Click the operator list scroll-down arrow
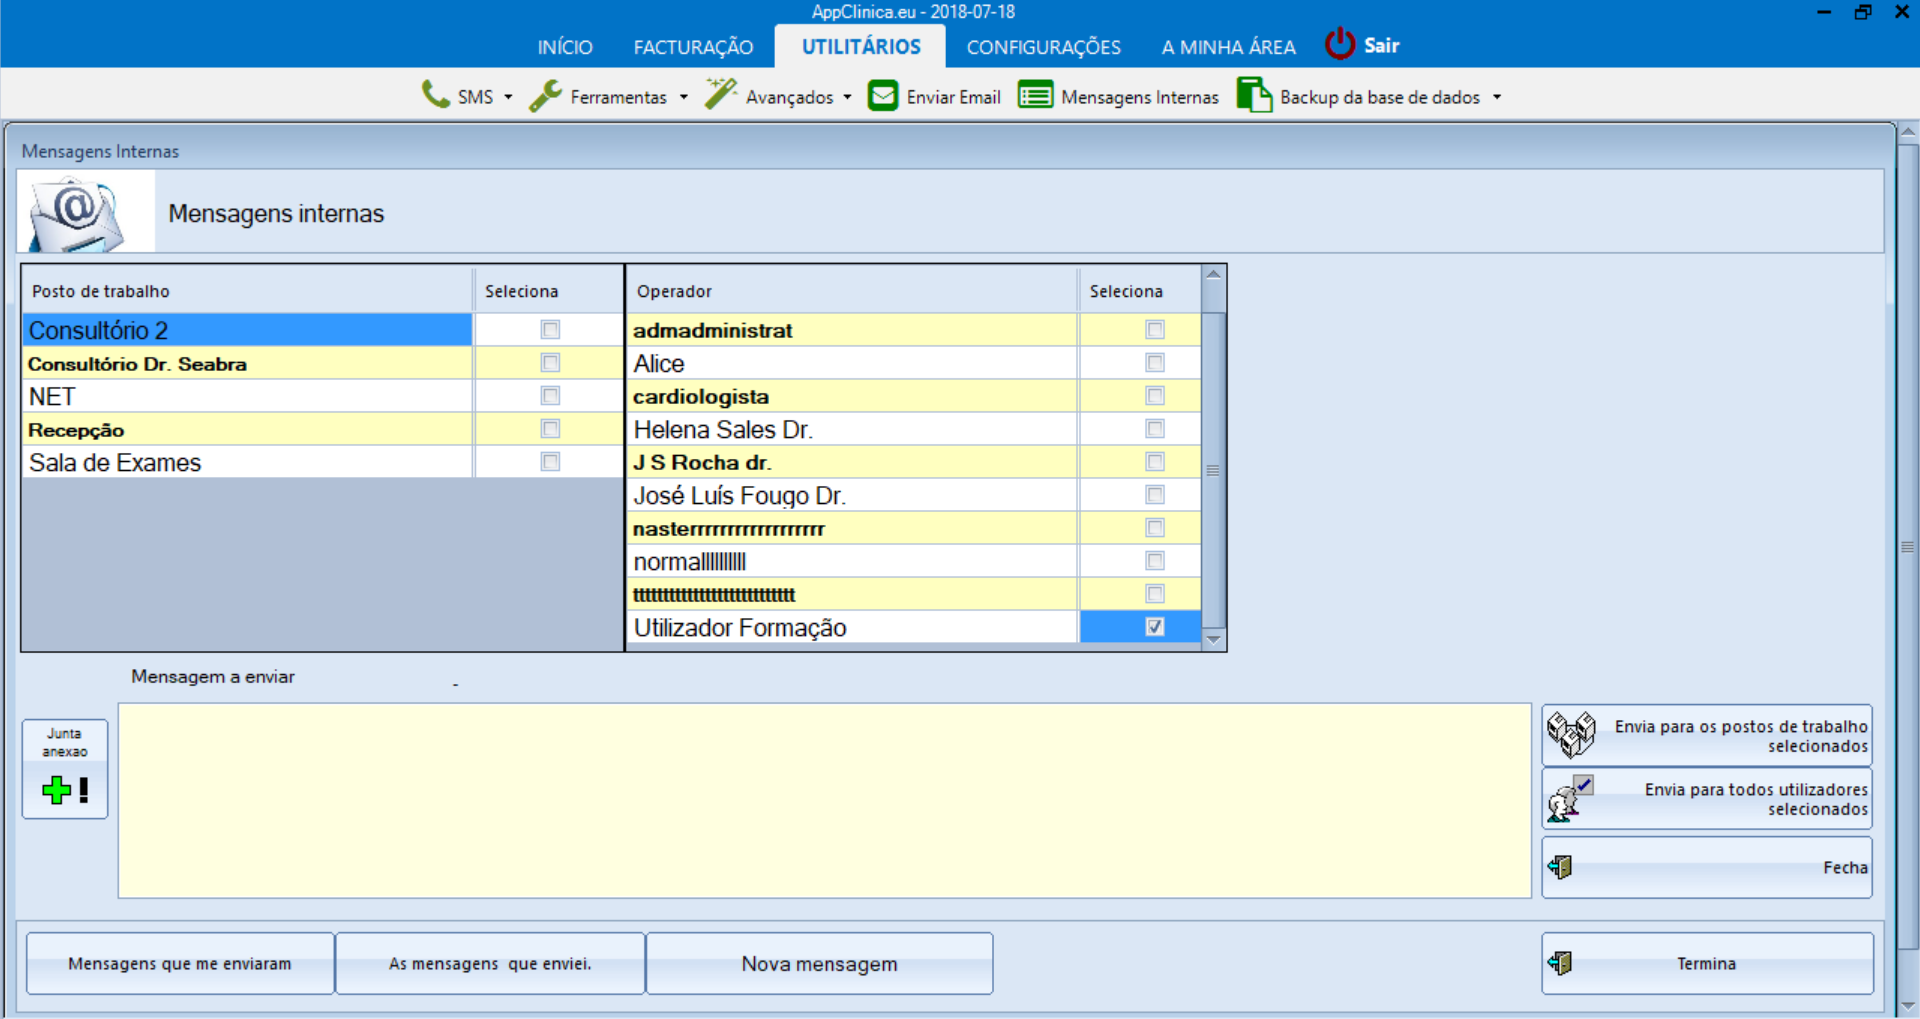Screen dimensions: 1920x1019 [1213, 640]
